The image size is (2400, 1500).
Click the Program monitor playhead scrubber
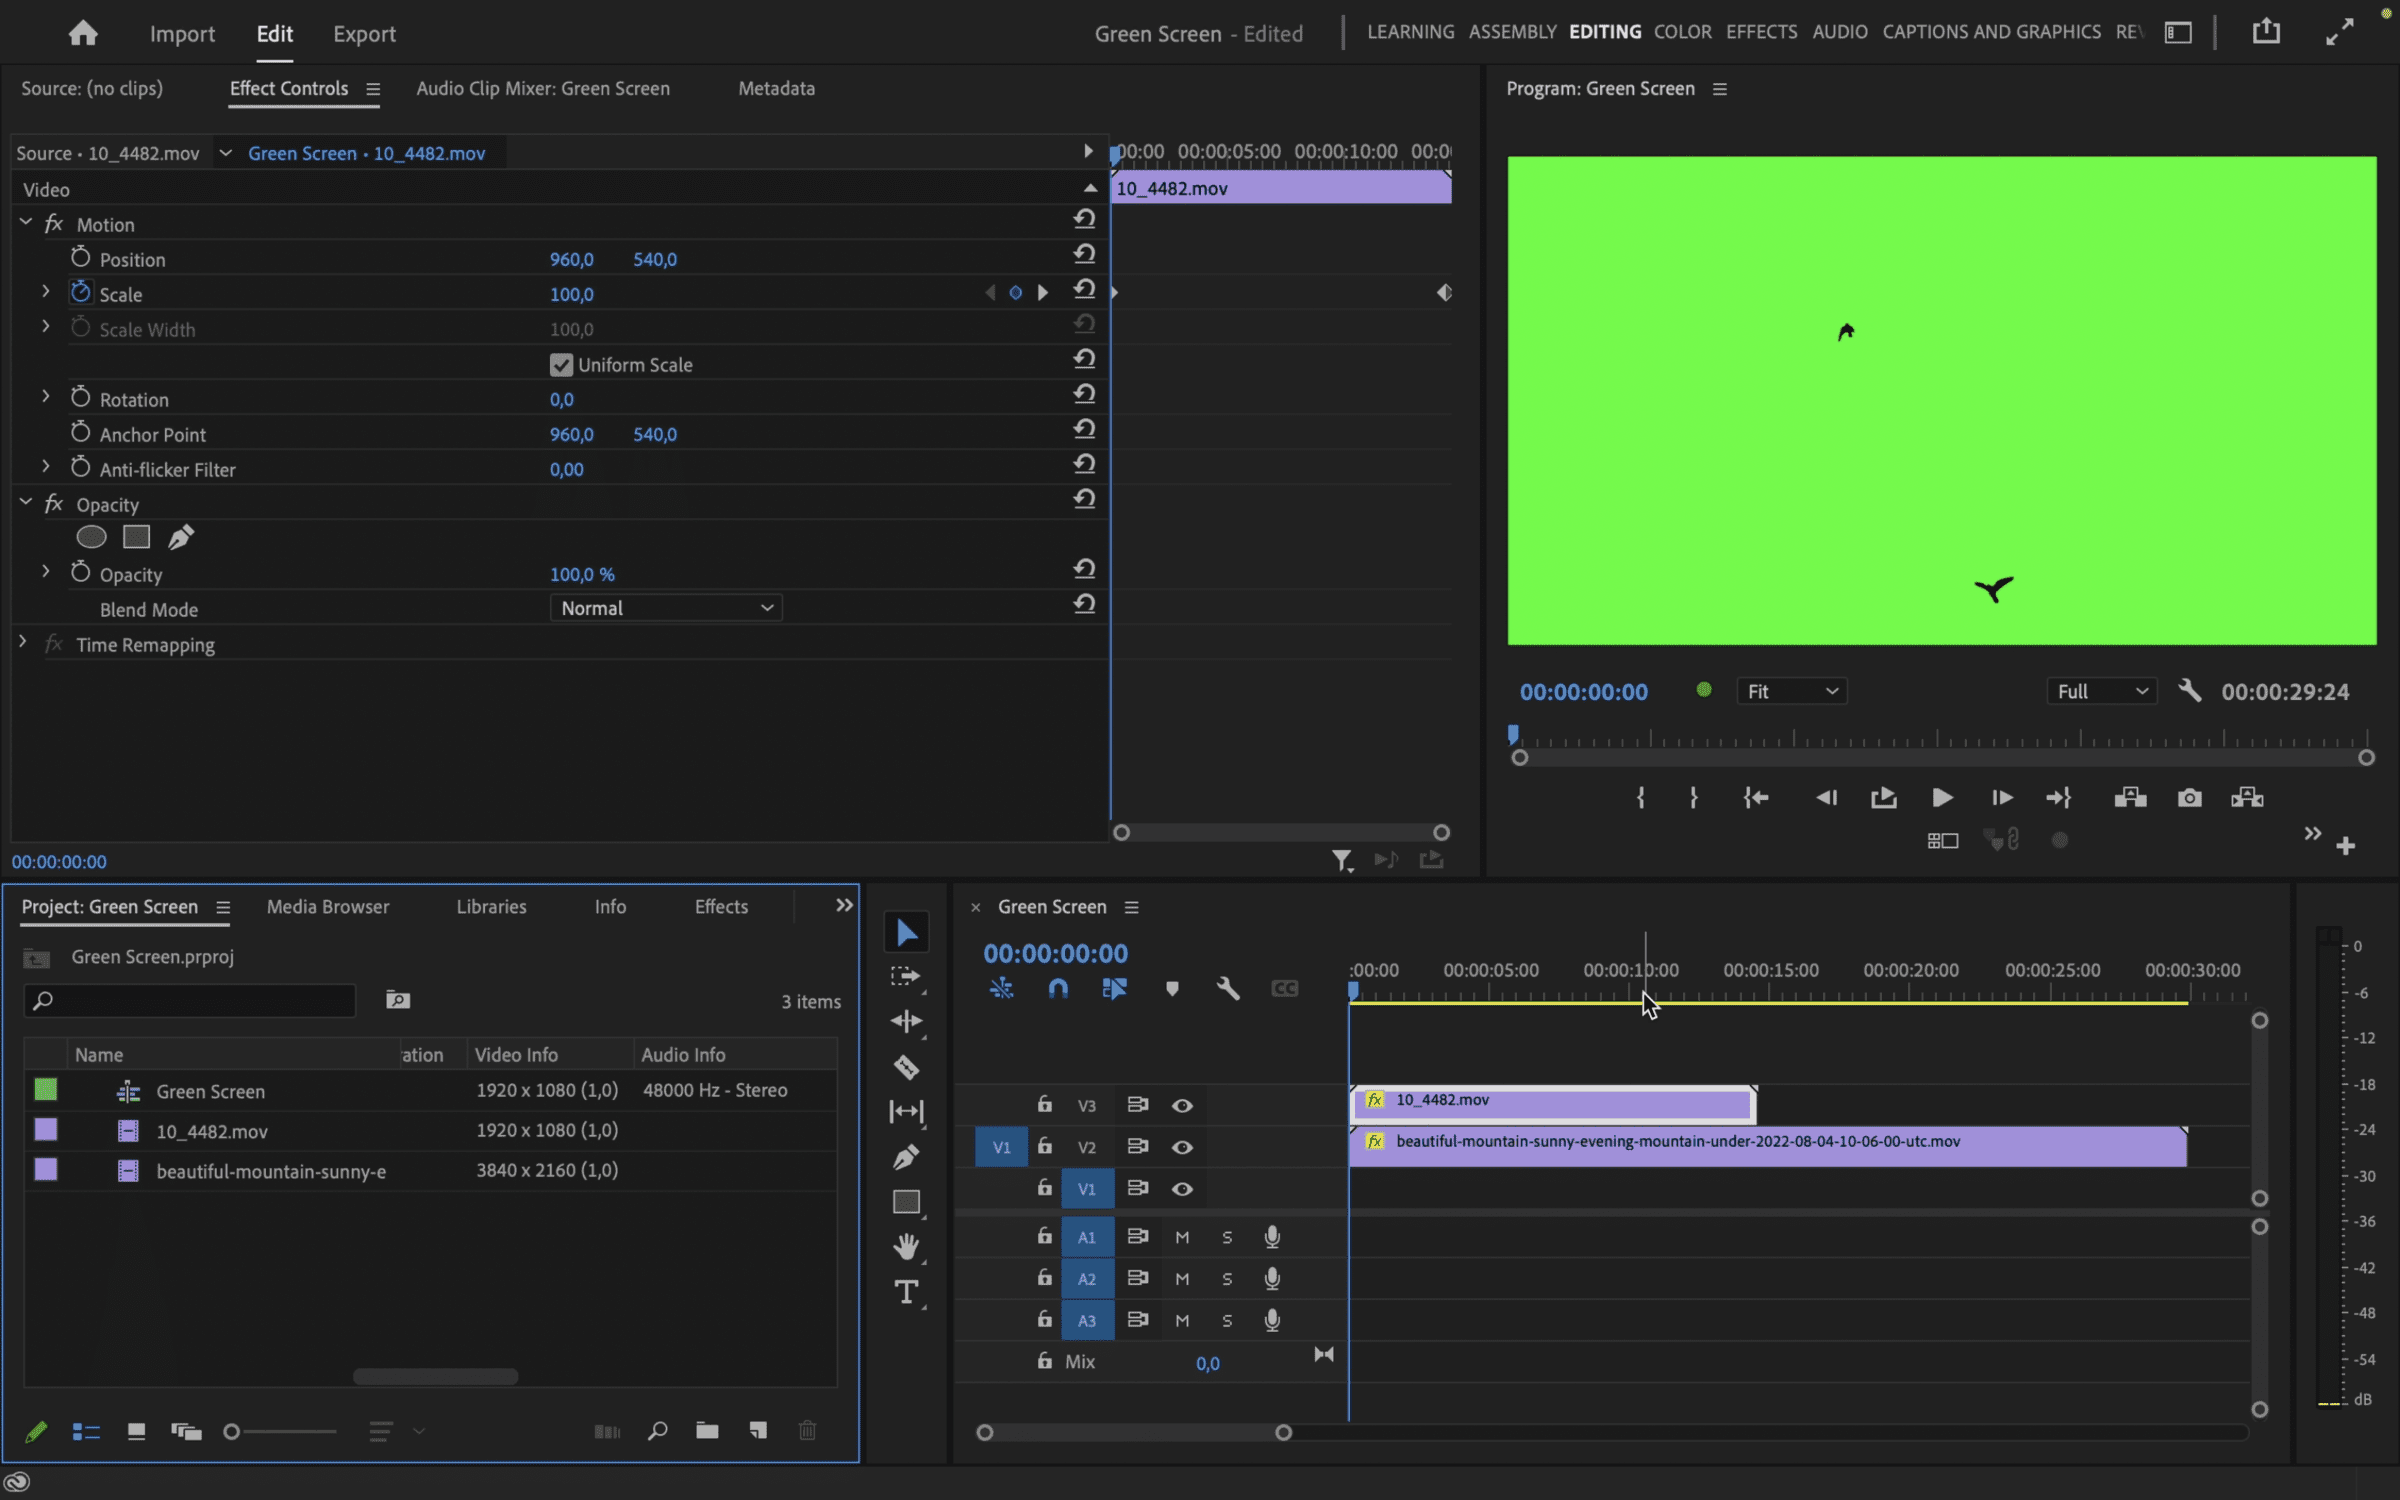[1513, 735]
